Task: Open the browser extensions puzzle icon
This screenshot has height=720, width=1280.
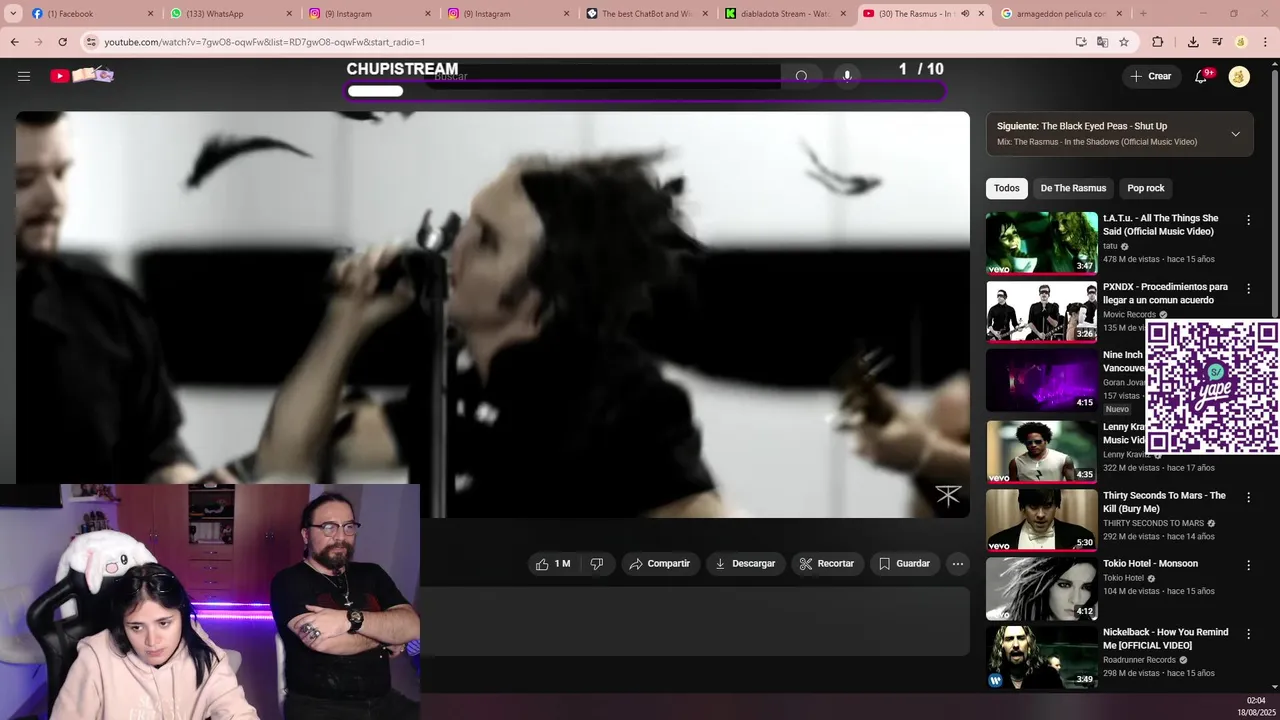Action: 1158,42
